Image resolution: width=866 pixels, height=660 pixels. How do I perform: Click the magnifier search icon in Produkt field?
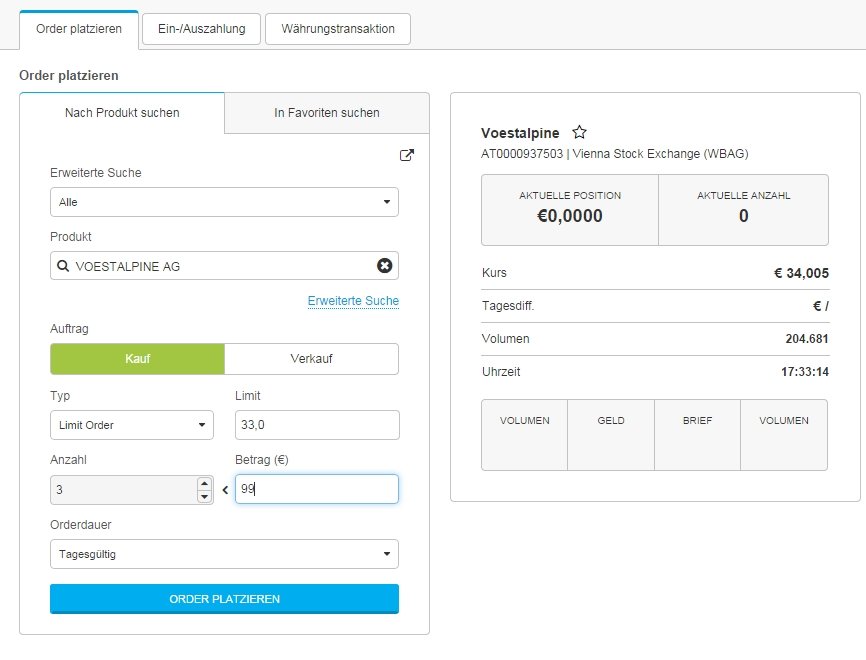click(63, 266)
